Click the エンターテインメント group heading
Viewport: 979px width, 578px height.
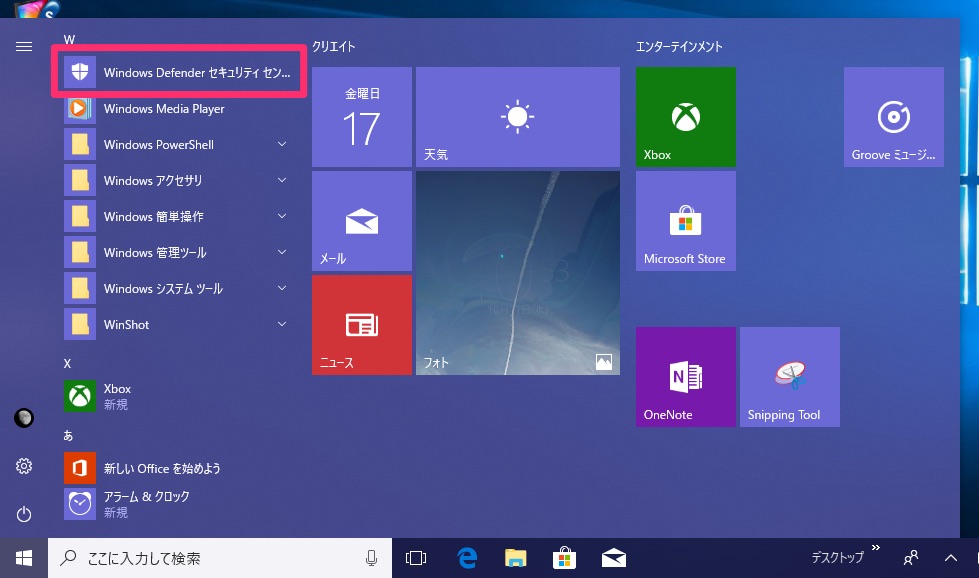click(x=679, y=47)
